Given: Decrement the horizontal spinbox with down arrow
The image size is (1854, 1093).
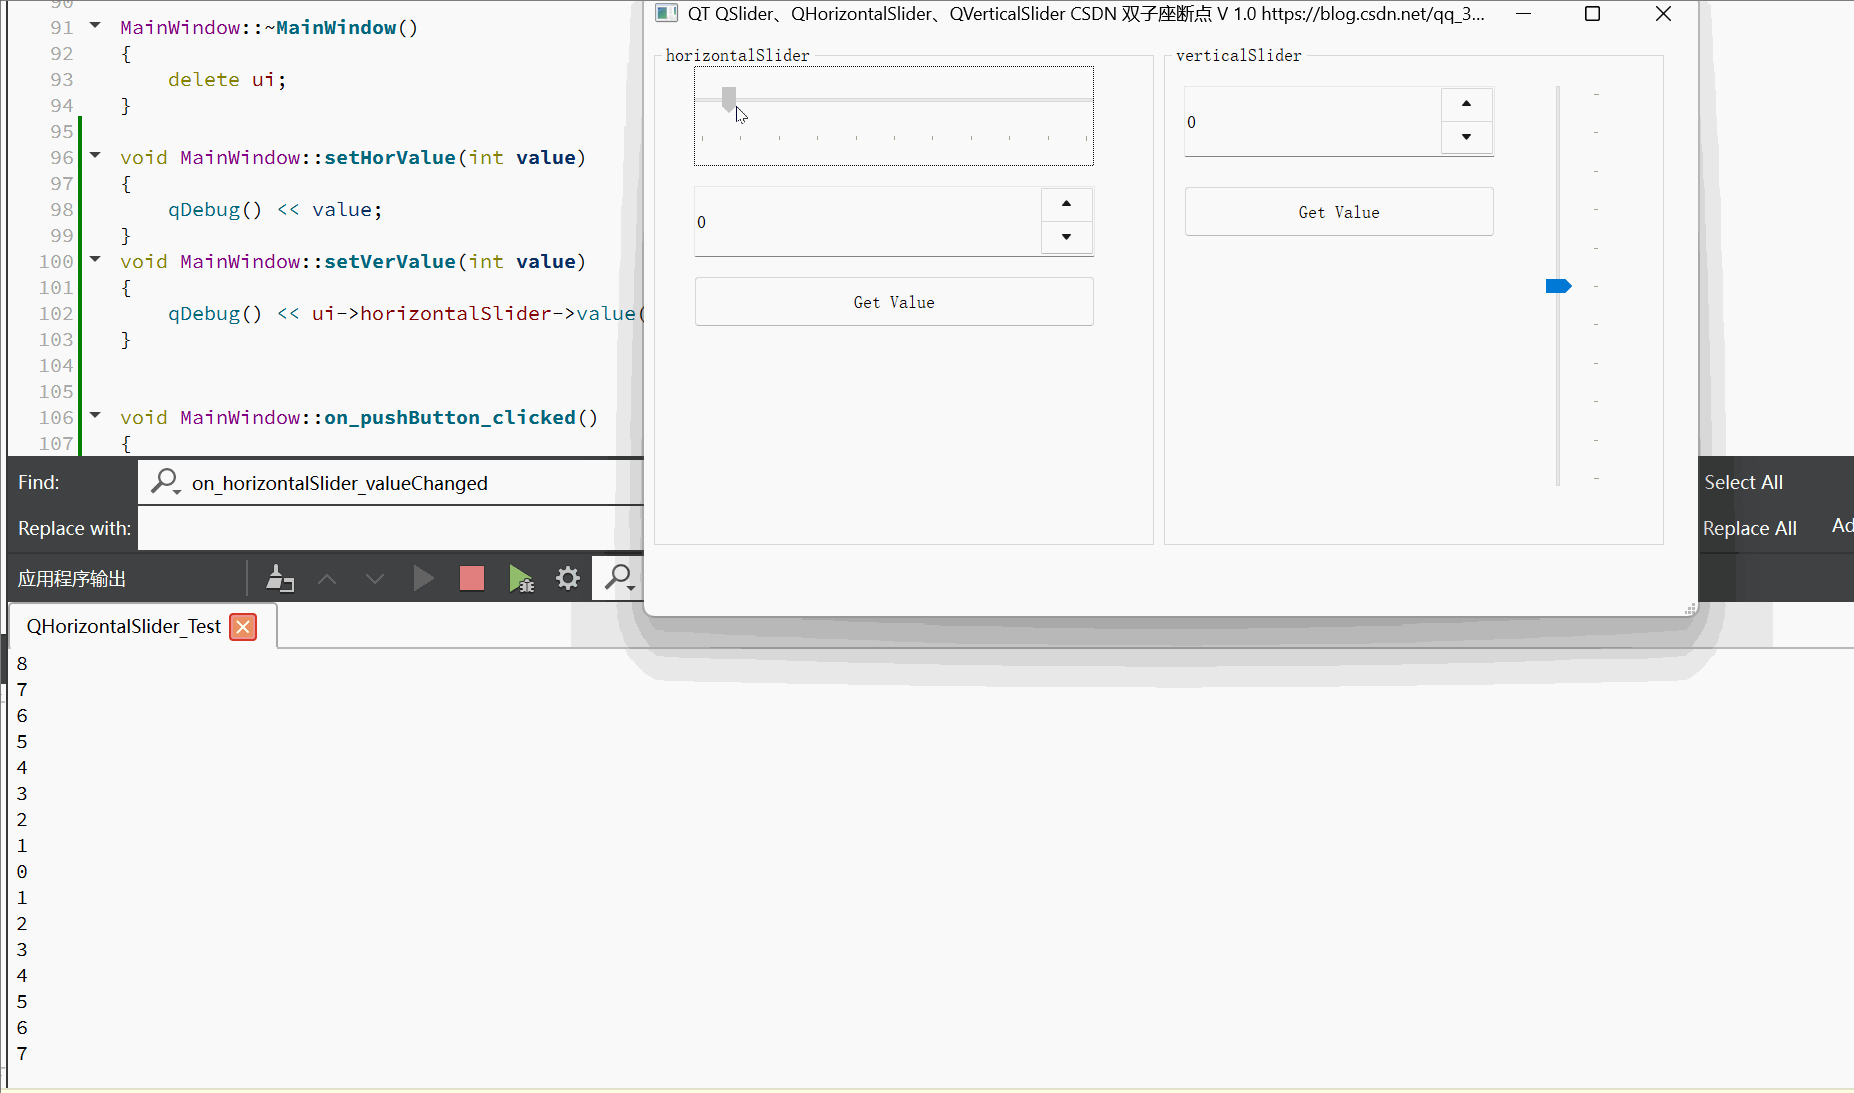Looking at the screenshot, I should pyautogui.click(x=1066, y=237).
